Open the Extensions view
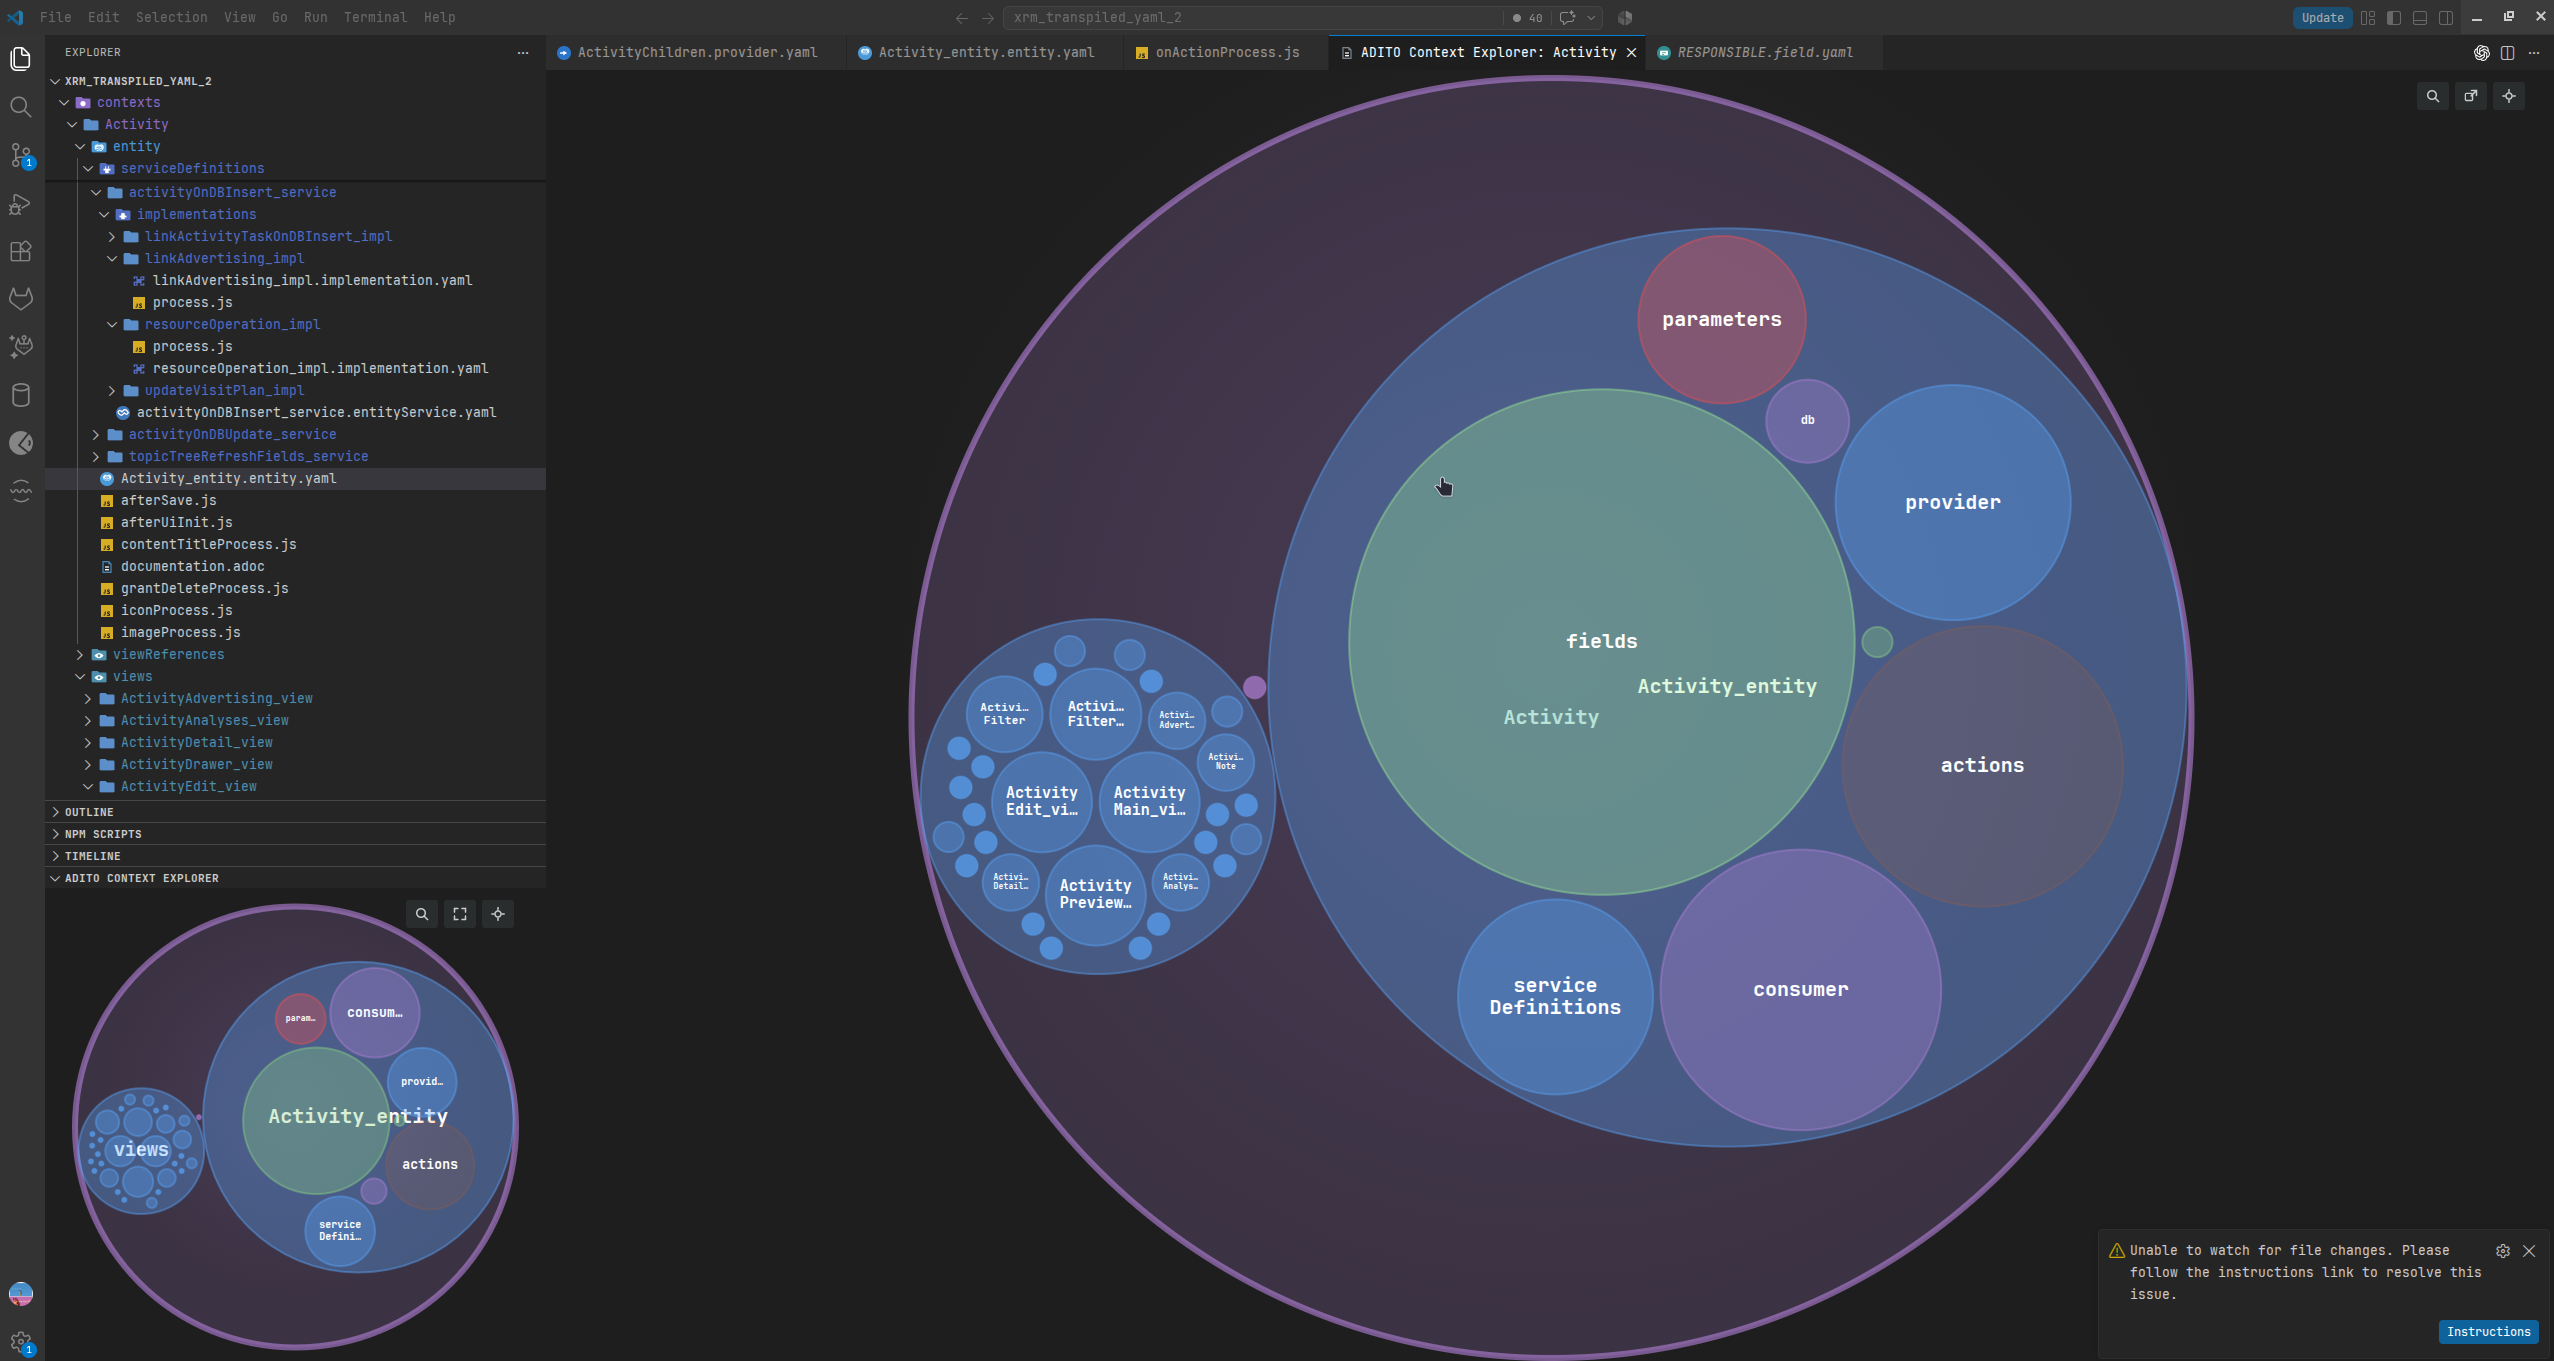This screenshot has width=2554, height=1361. pyautogui.click(x=20, y=252)
